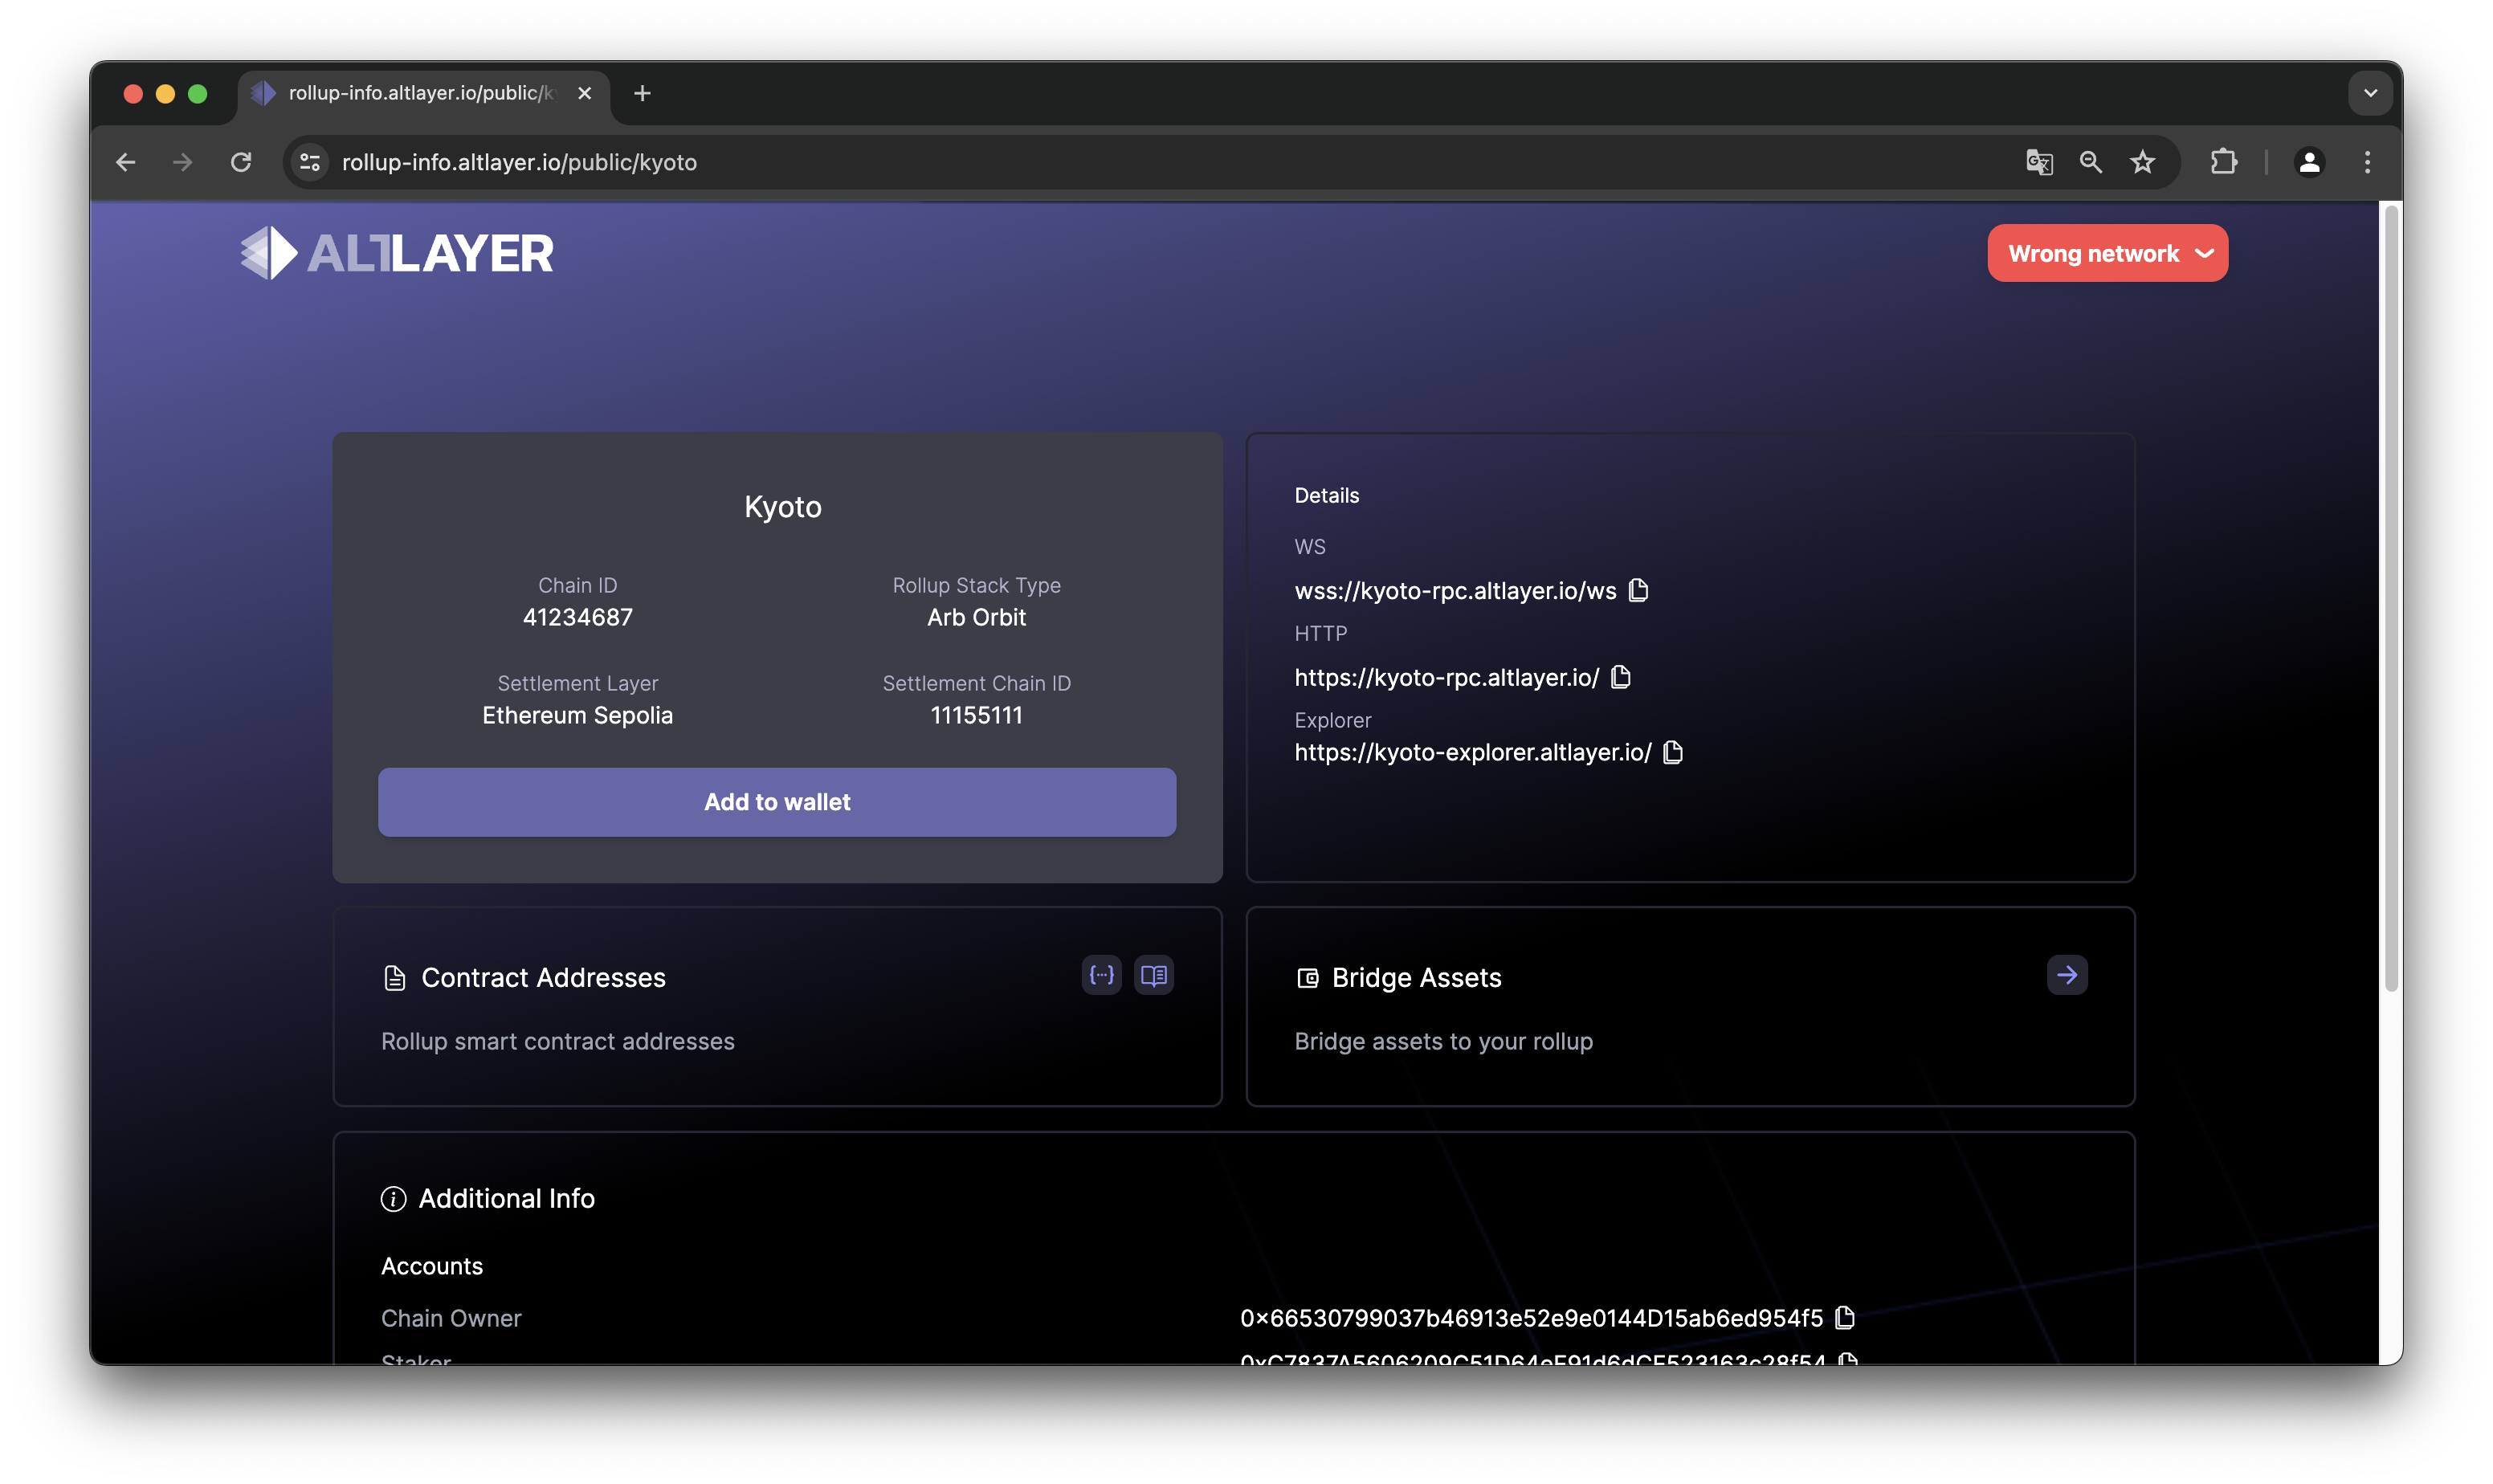The image size is (2493, 1484).
Task: Bookmark this page with star
Action: coord(2142,162)
